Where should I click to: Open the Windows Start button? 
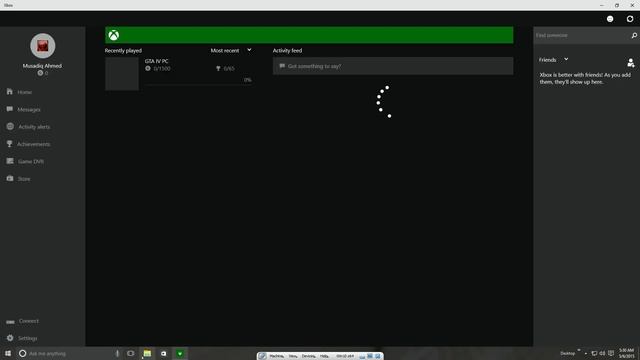[8, 353]
